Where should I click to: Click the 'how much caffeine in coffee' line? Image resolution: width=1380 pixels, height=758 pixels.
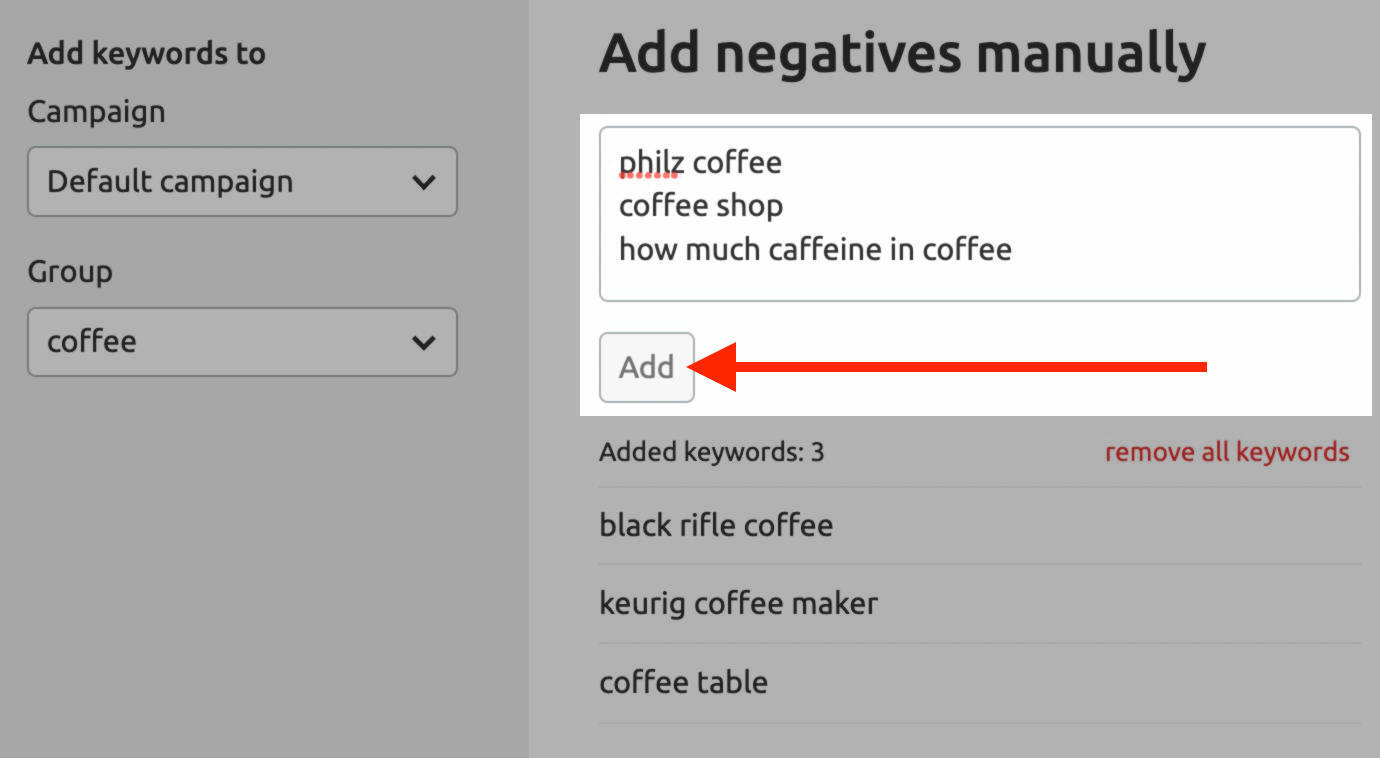click(x=815, y=249)
